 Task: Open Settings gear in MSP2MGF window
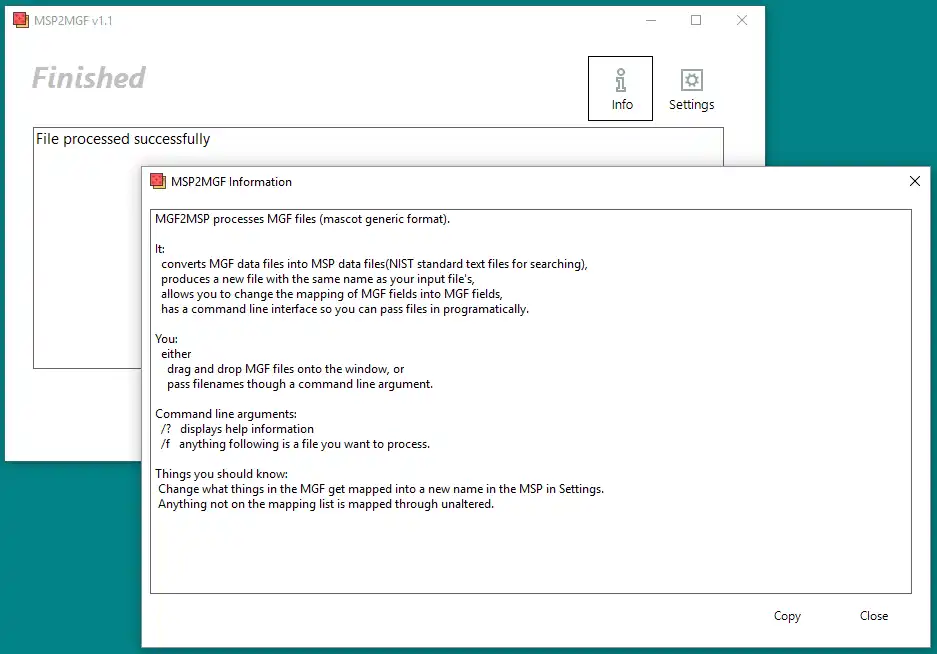[x=691, y=88]
